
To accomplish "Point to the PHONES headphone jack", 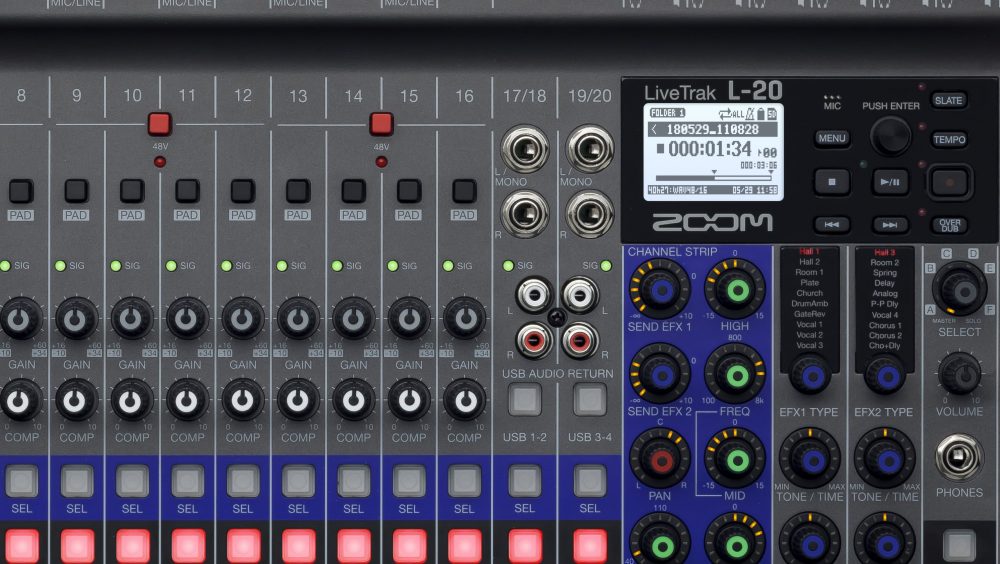I will pos(959,457).
